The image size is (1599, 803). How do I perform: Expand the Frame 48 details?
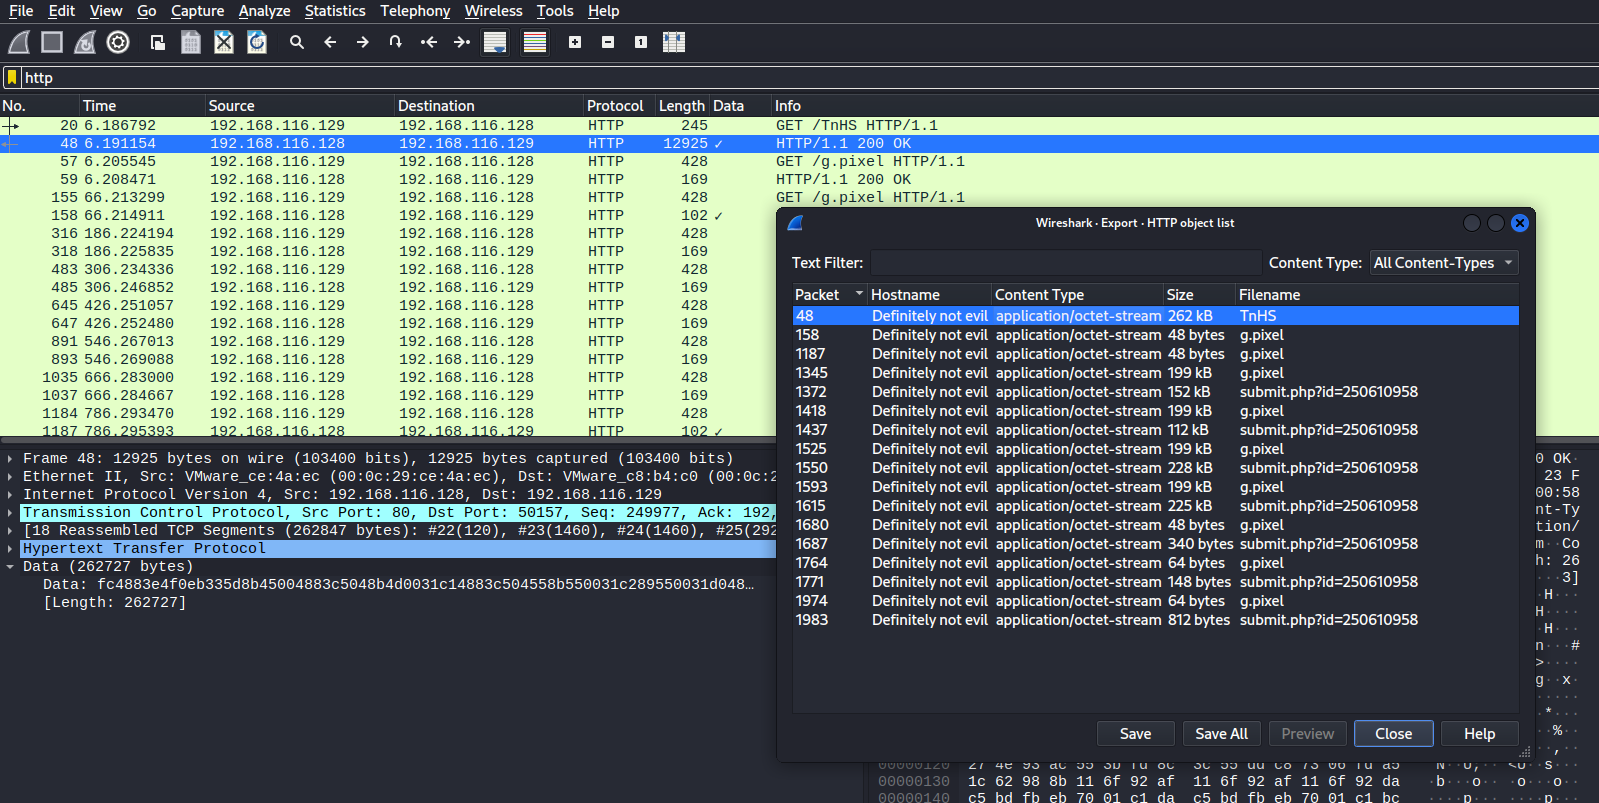[10, 459]
